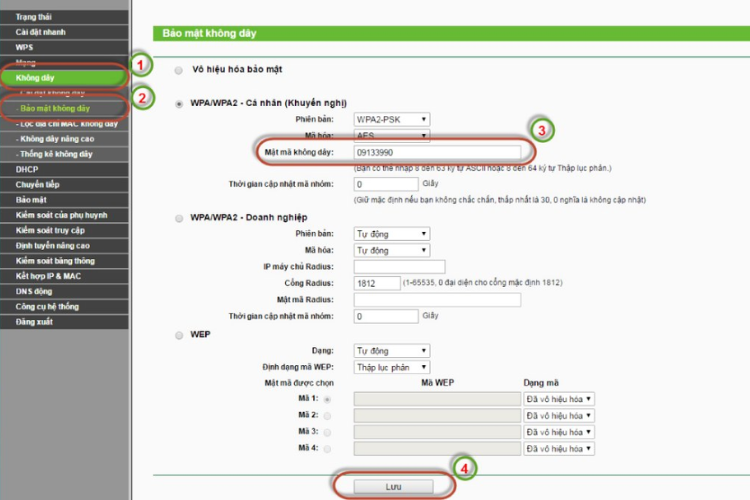The width and height of the screenshot is (750, 500).
Task: Open Cài đặt nhanh in sidebar
Action: click(64, 32)
